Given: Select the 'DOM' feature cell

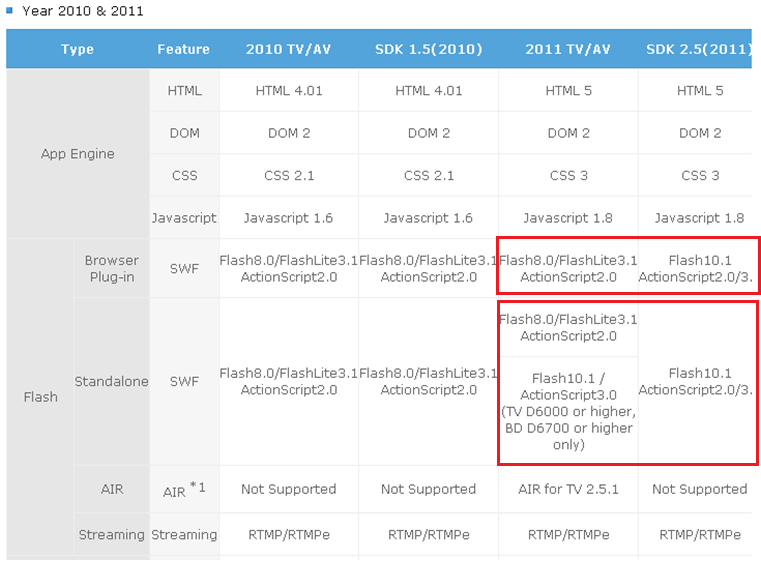Looking at the screenshot, I should tap(184, 133).
